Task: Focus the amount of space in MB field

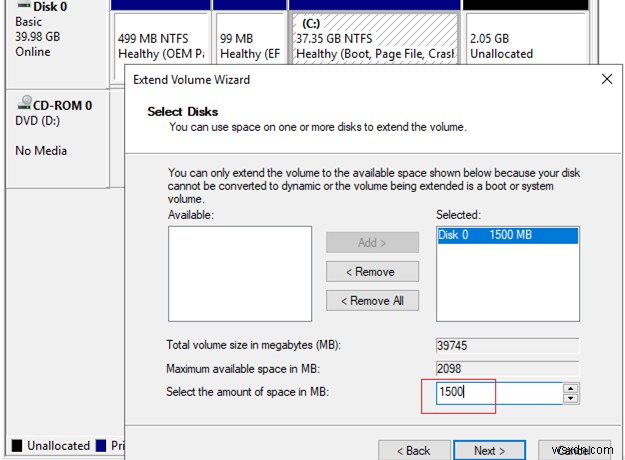Action: pos(499,393)
